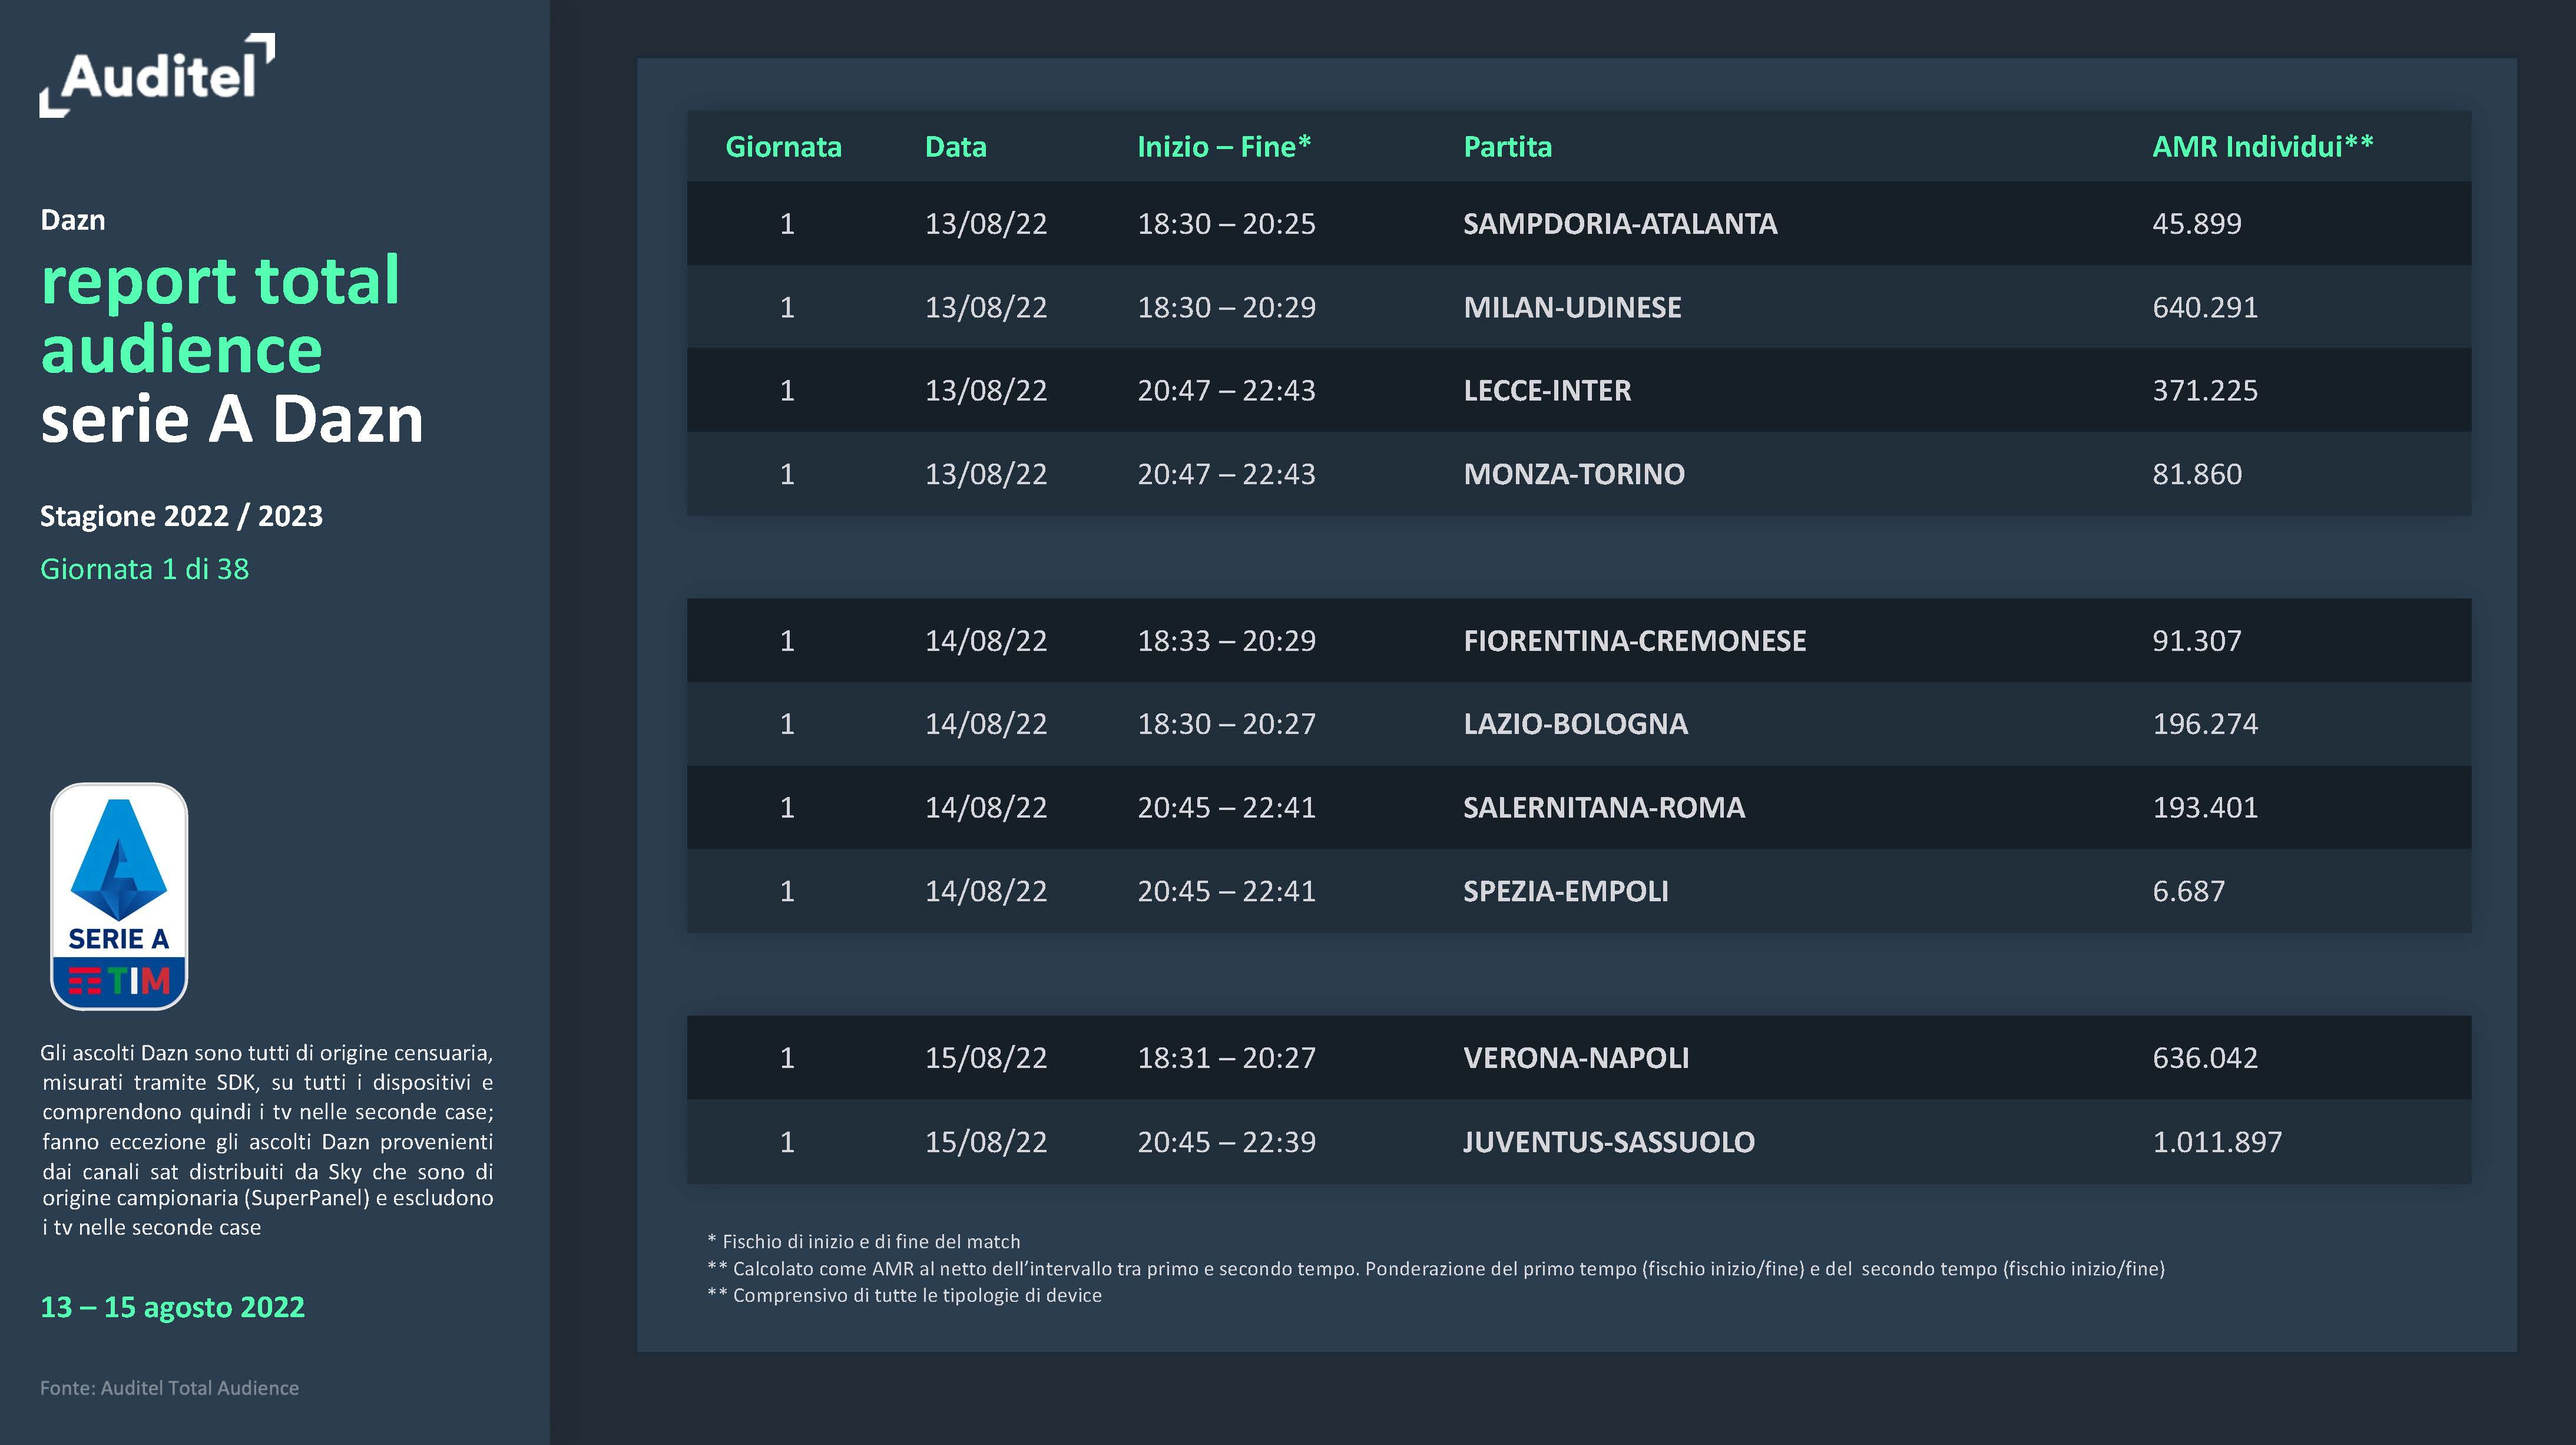Select the MILAN-UDINESE match name

[x=1572, y=307]
